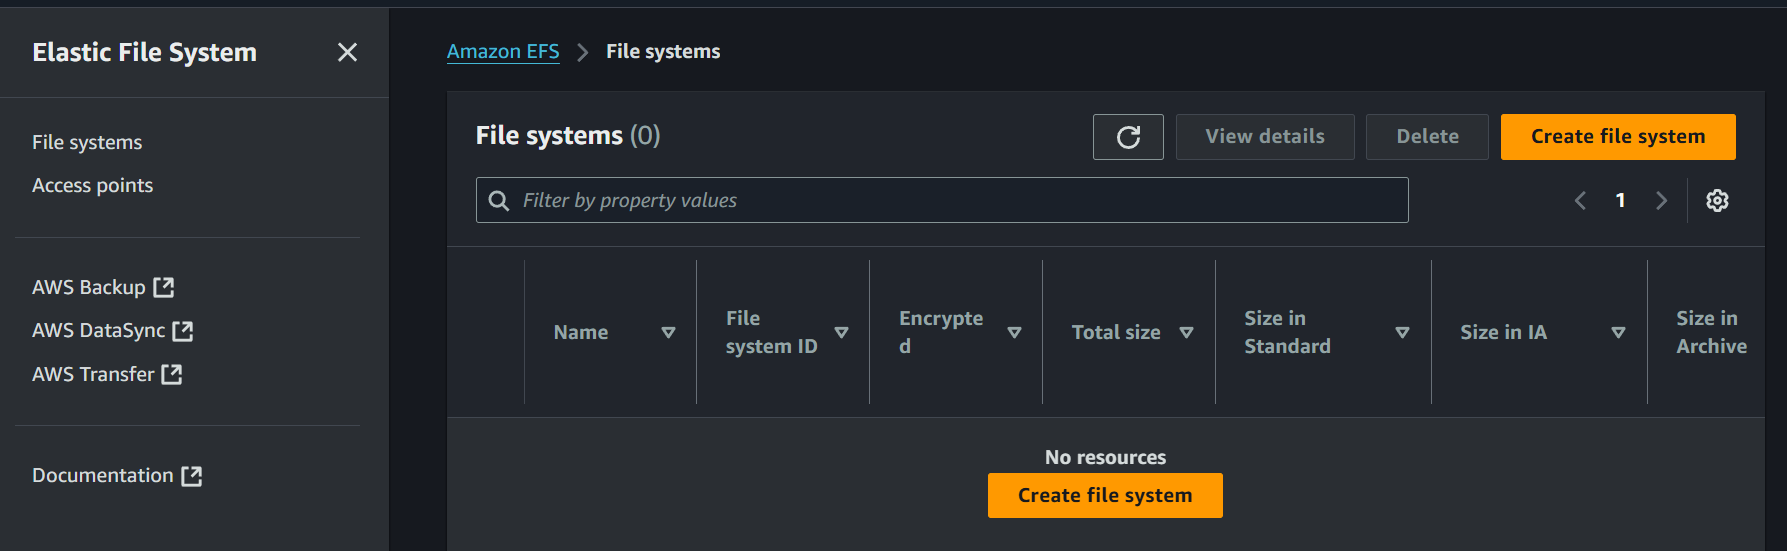Click AWS Transfer external link icon
Viewport: 1787px width, 551px height.
pos(172,374)
